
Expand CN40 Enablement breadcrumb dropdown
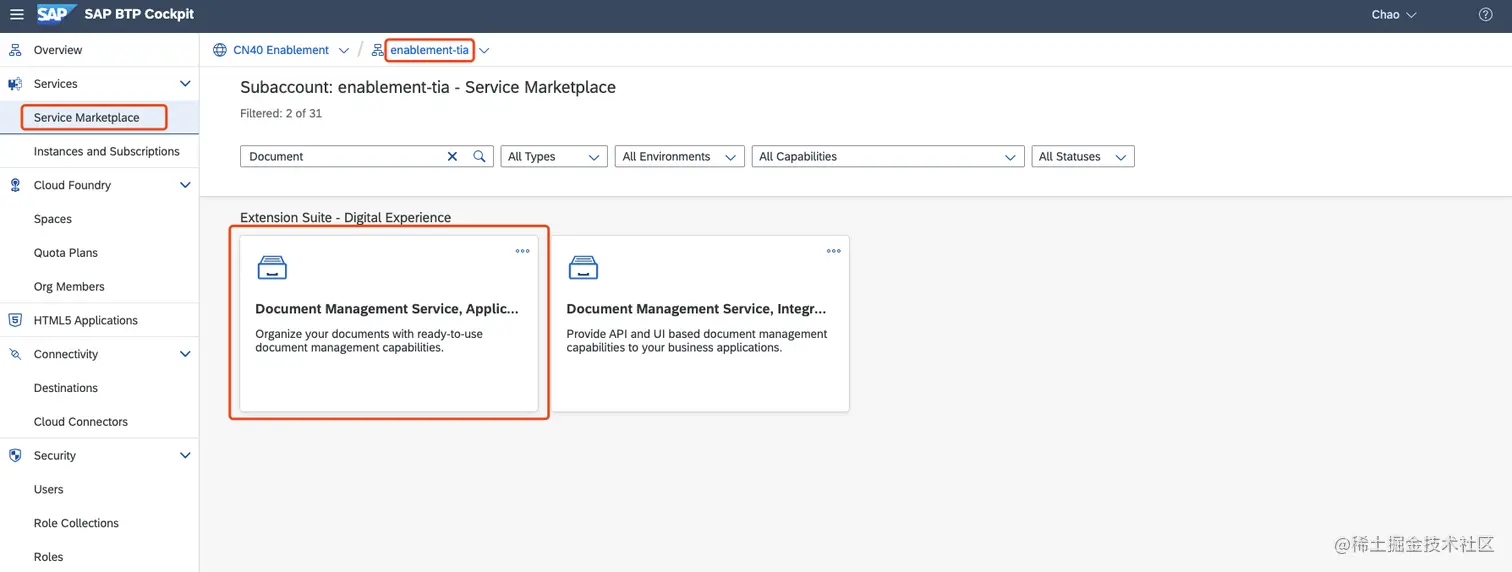click(x=344, y=50)
